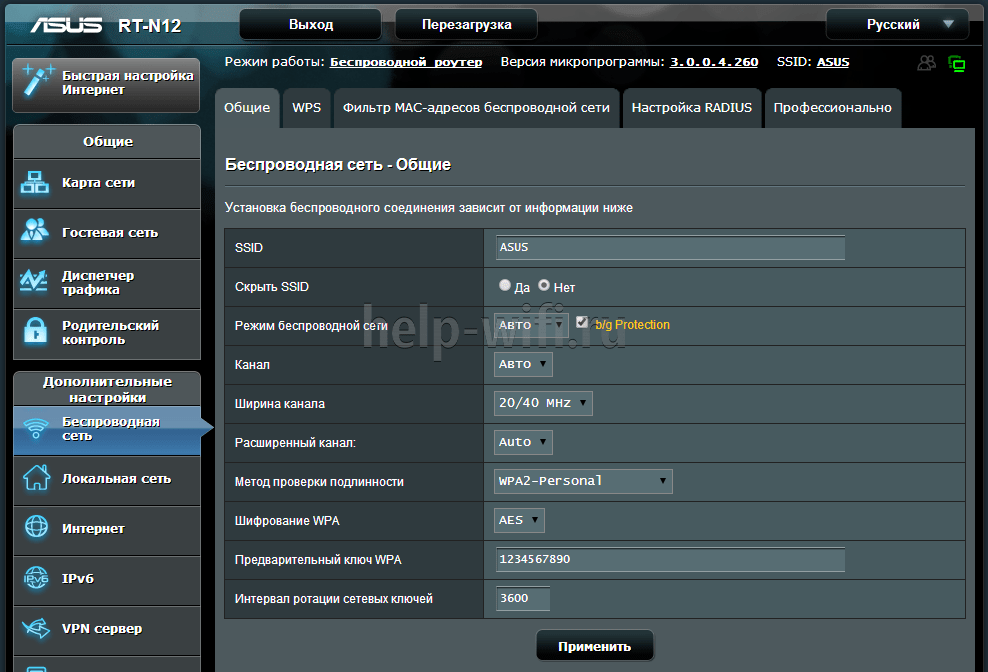Select 'Нет' radio for Hide SSID

pyautogui.click(x=544, y=286)
